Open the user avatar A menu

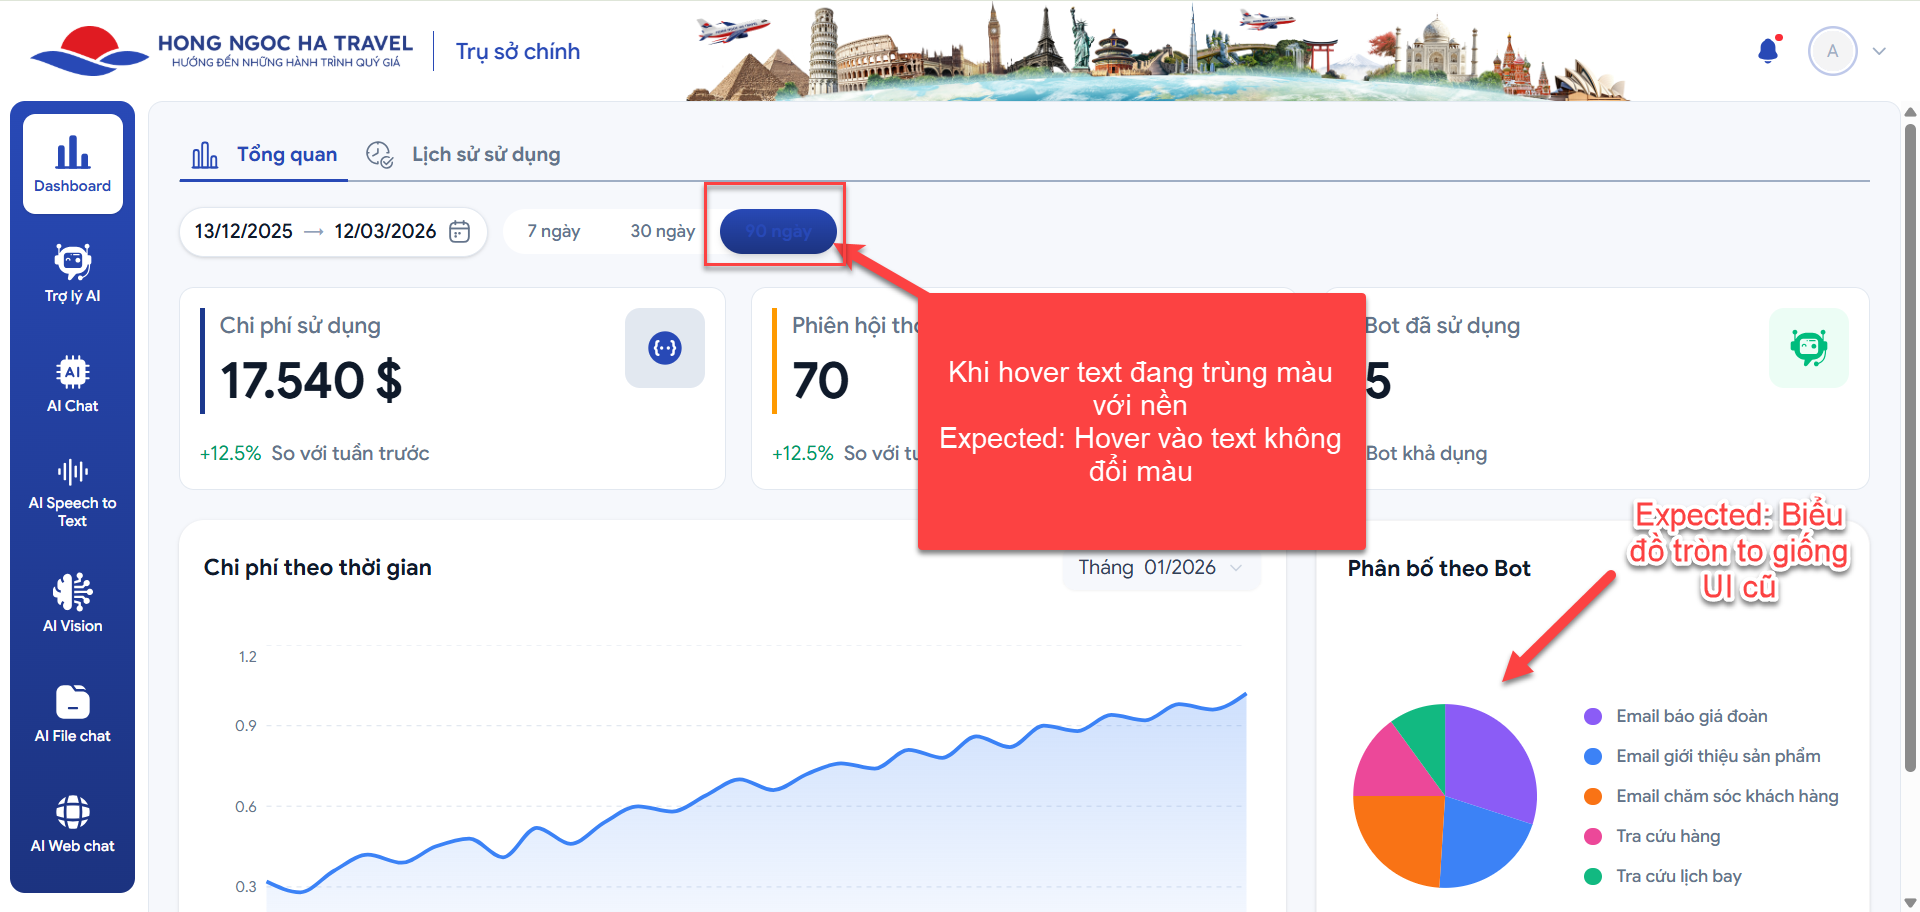click(1832, 51)
